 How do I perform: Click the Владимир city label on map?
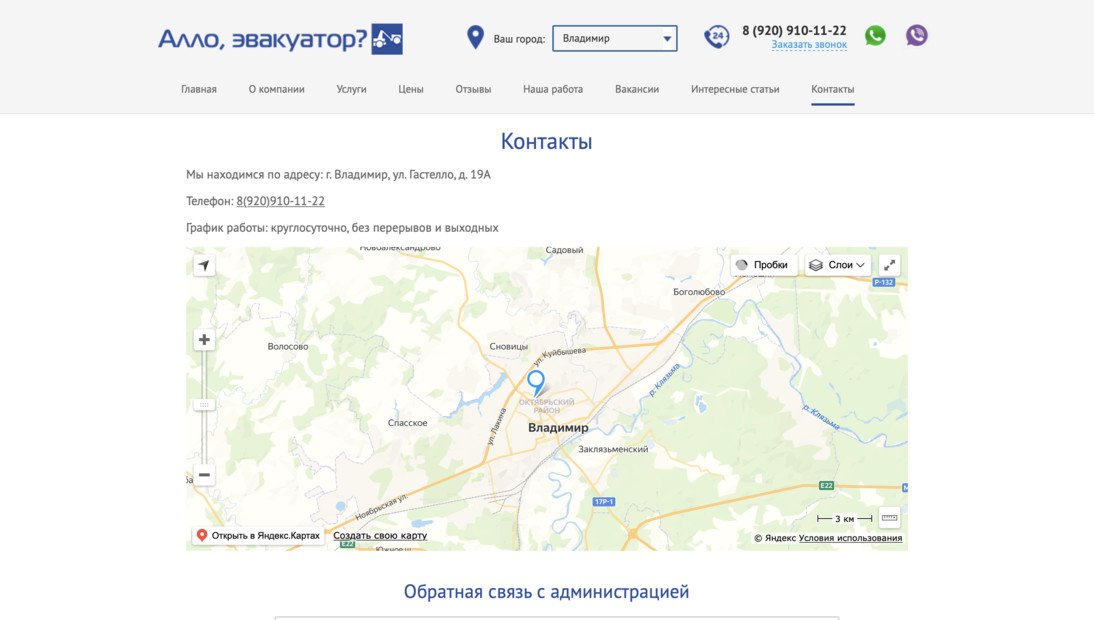(558, 428)
